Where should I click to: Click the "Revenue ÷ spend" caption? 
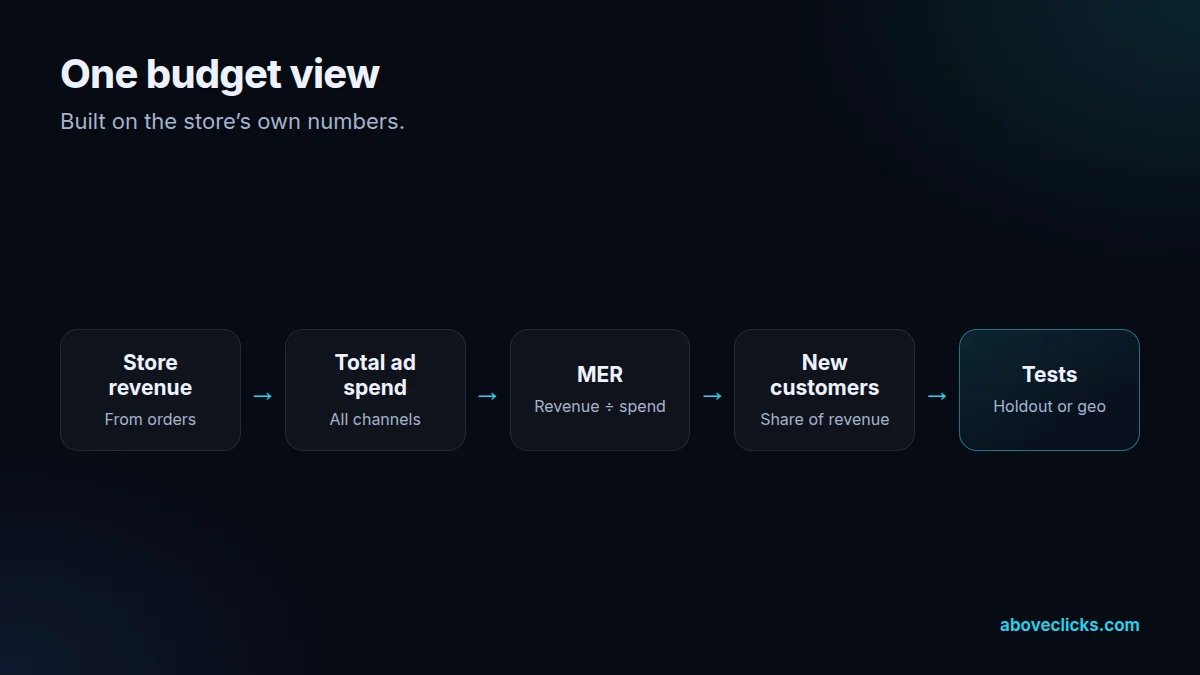coord(600,406)
